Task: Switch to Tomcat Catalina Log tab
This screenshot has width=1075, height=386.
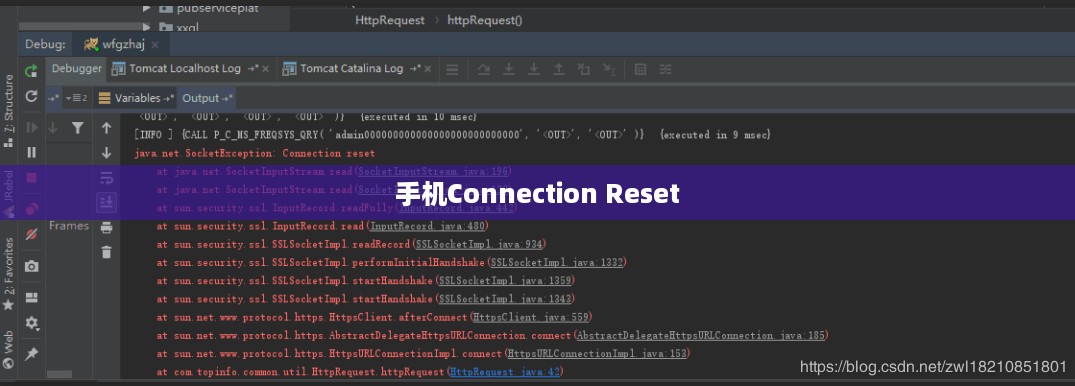Action: [x=352, y=69]
